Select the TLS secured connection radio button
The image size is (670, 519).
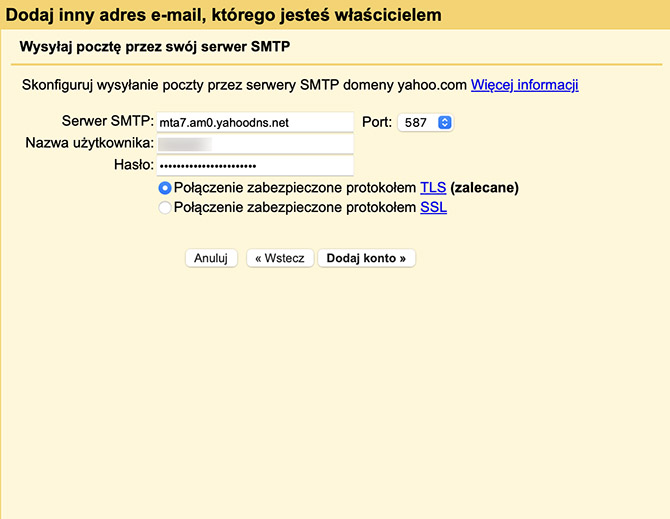165,188
